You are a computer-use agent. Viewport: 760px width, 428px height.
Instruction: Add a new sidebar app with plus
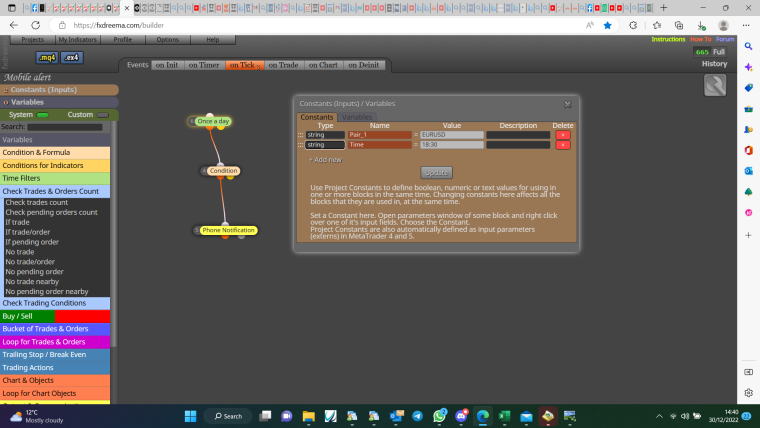(748, 235)
